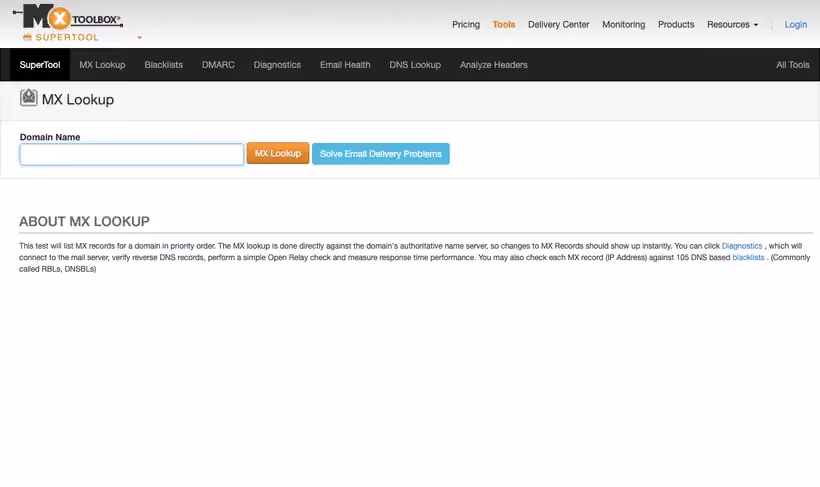Click the orange MX Lookup button
820x487 pixels.
(x=278, y=153)
